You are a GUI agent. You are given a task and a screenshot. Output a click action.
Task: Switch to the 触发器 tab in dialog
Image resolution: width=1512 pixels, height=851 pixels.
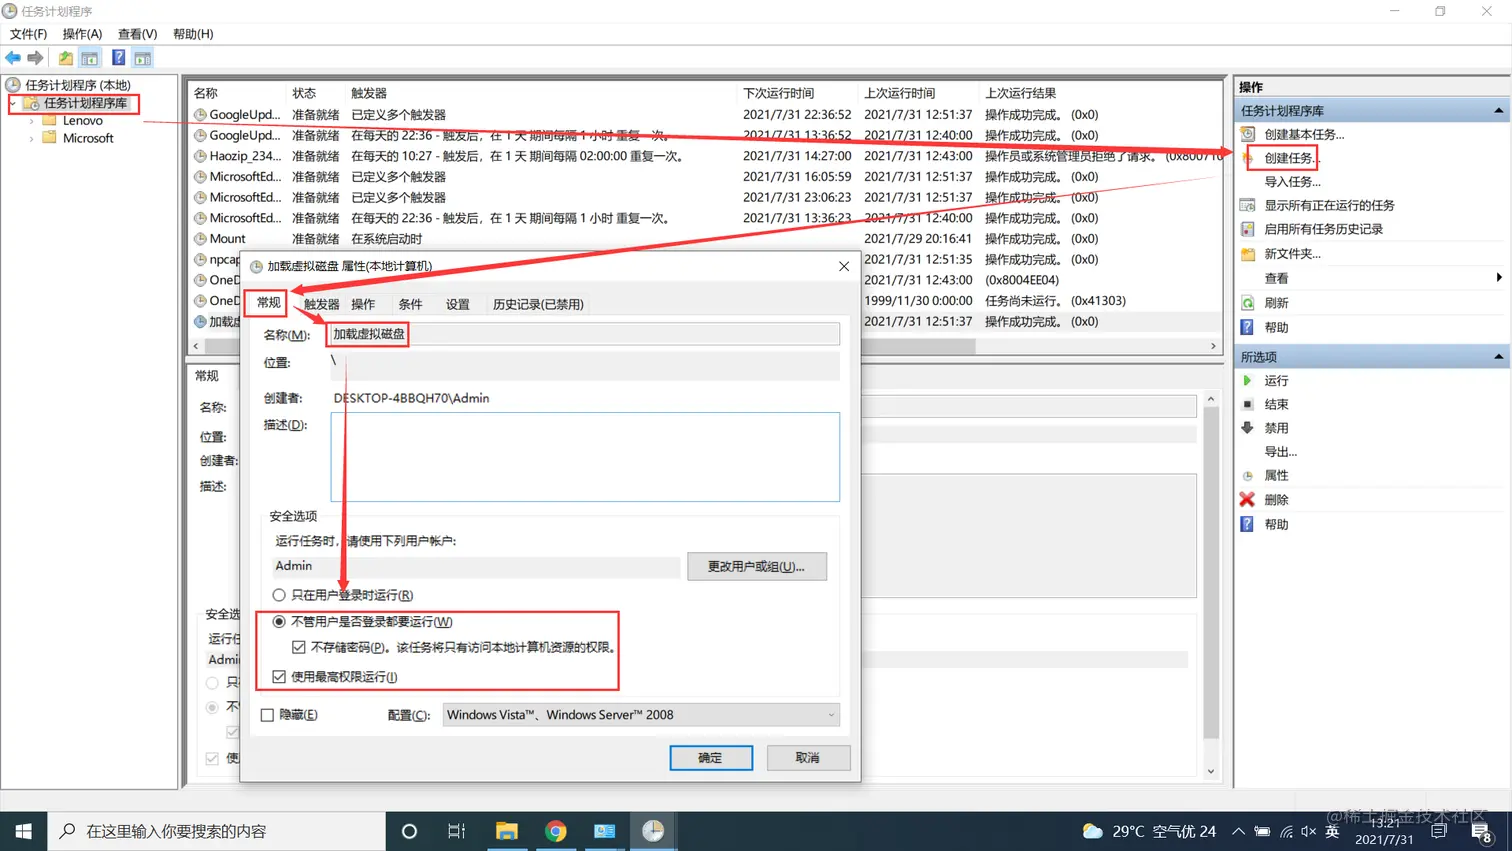click(x=321, y=304)
